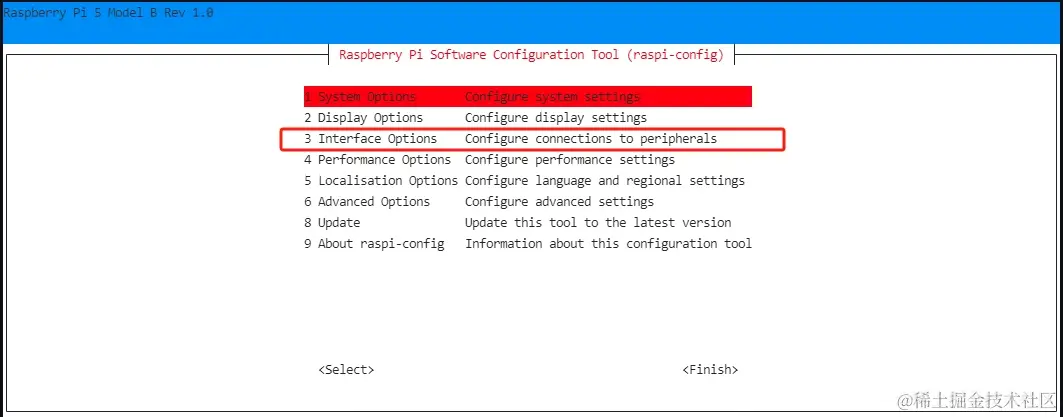
Task: Click 'Configure connections to peripherals' description
Action: click(x=591, y=139)
